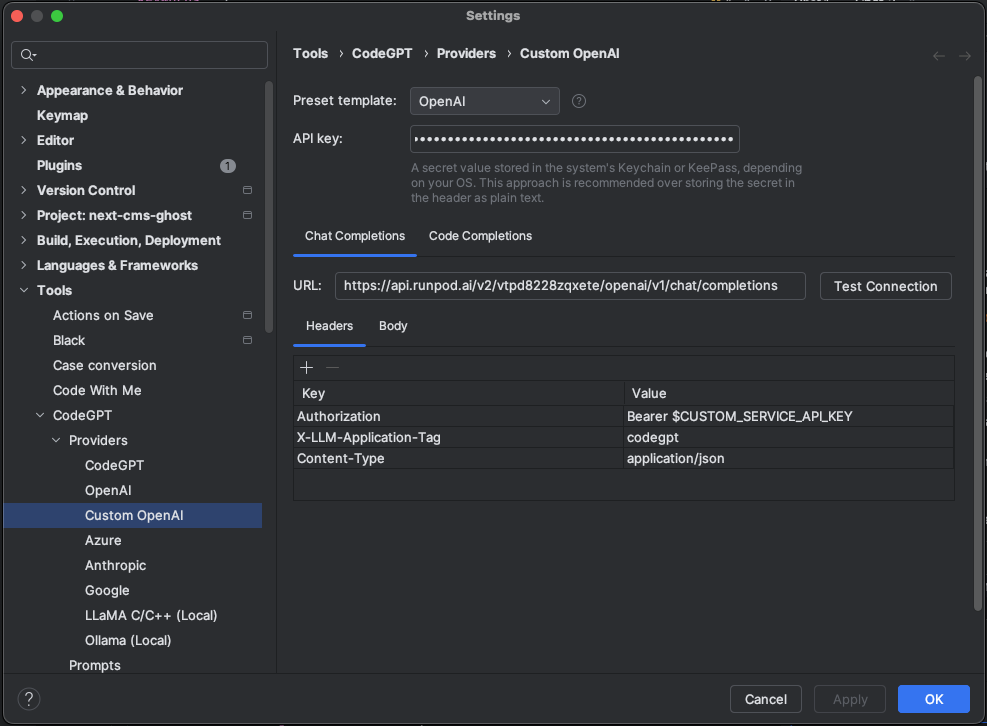Confirm settings with the OK button
This screenshot has height=726, width=987.
tap(933, 699)
